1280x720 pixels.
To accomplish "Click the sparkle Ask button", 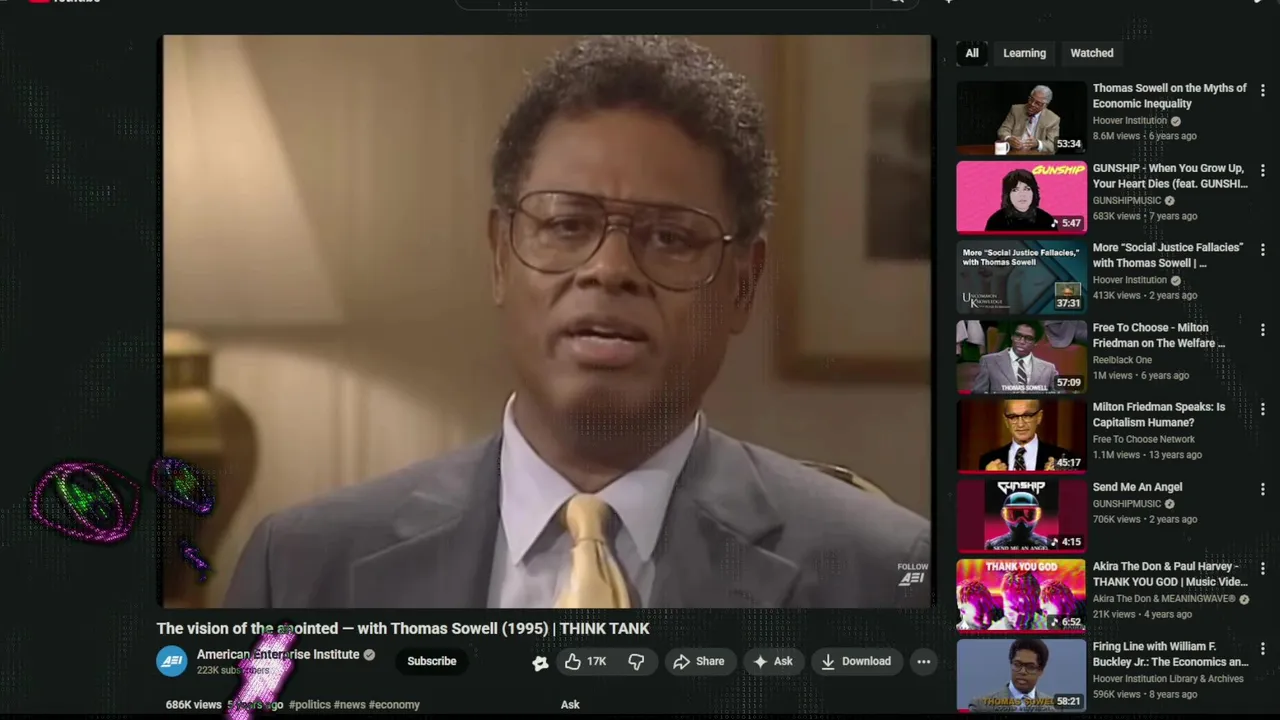I will pyautogui.click(x=773, y=661).
